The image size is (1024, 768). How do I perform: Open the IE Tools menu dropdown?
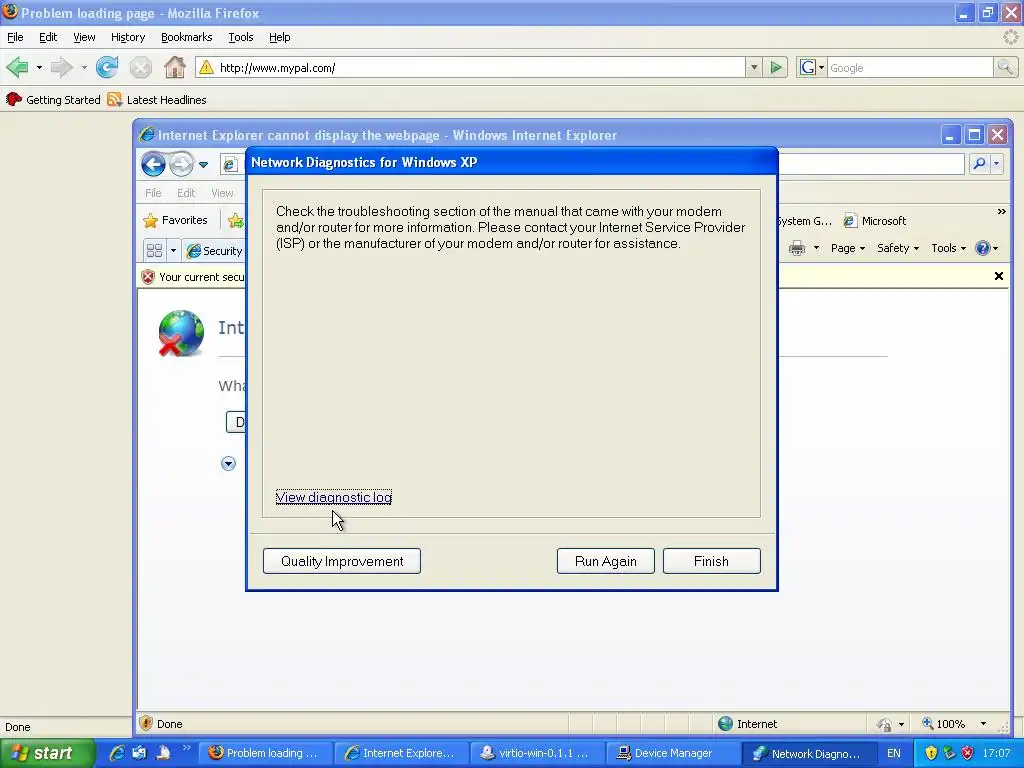948,248
